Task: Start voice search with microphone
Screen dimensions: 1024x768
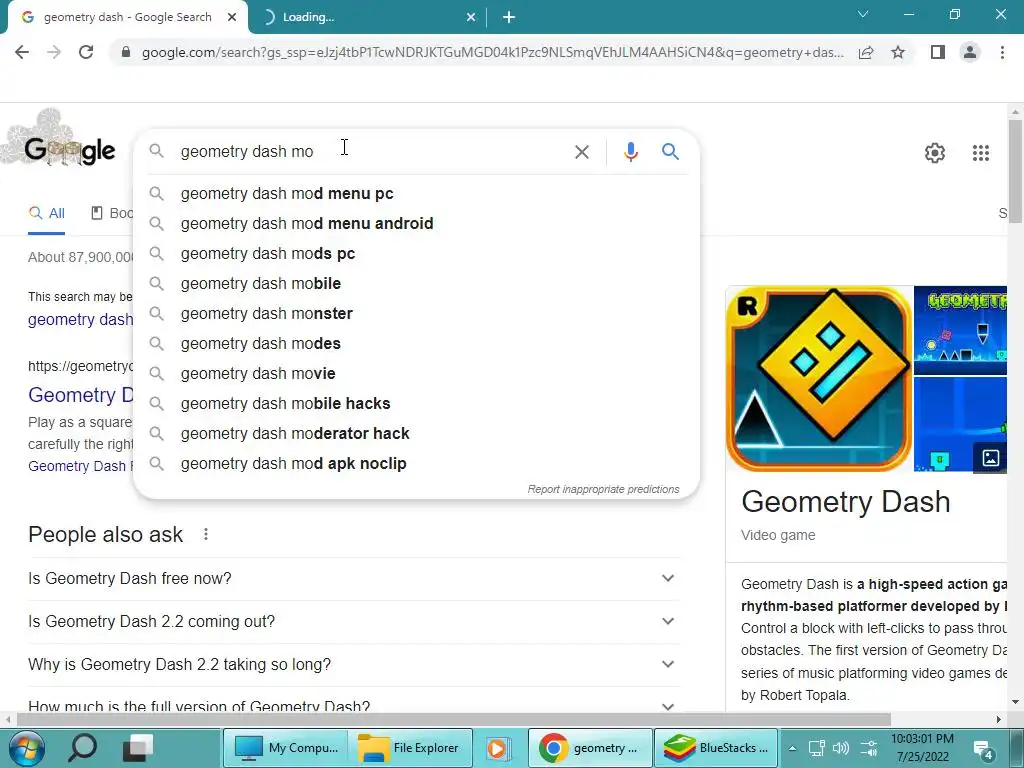Action: [630, 152]
